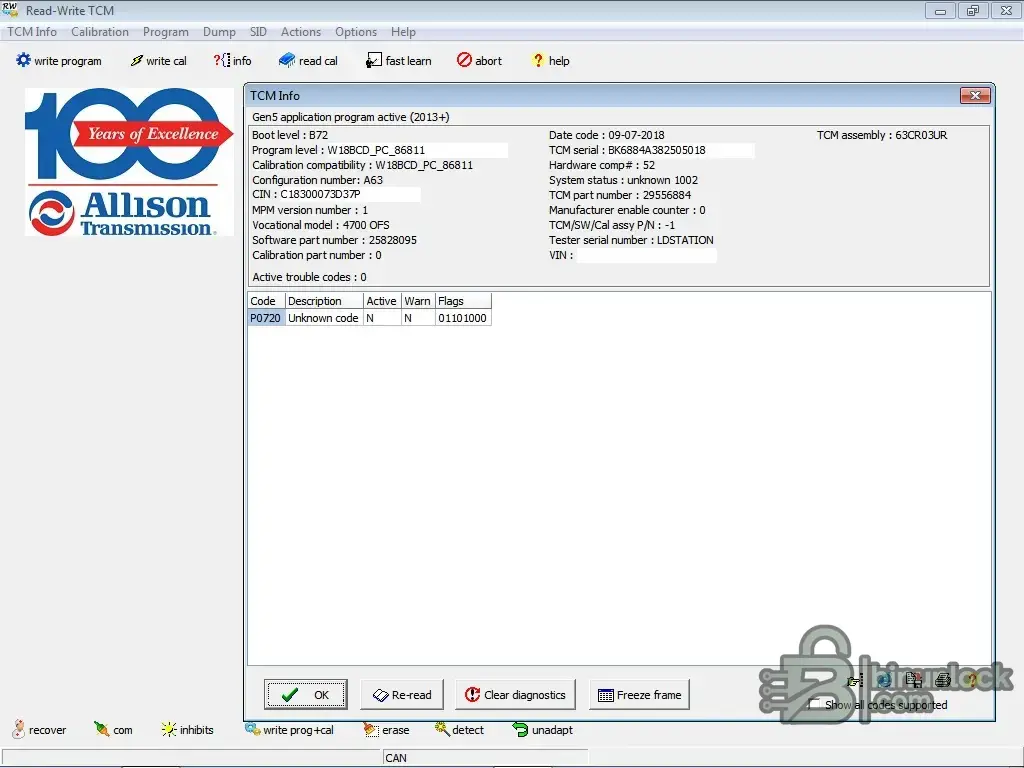
Task: Click the Re-read button
Action: coord(402,694)
